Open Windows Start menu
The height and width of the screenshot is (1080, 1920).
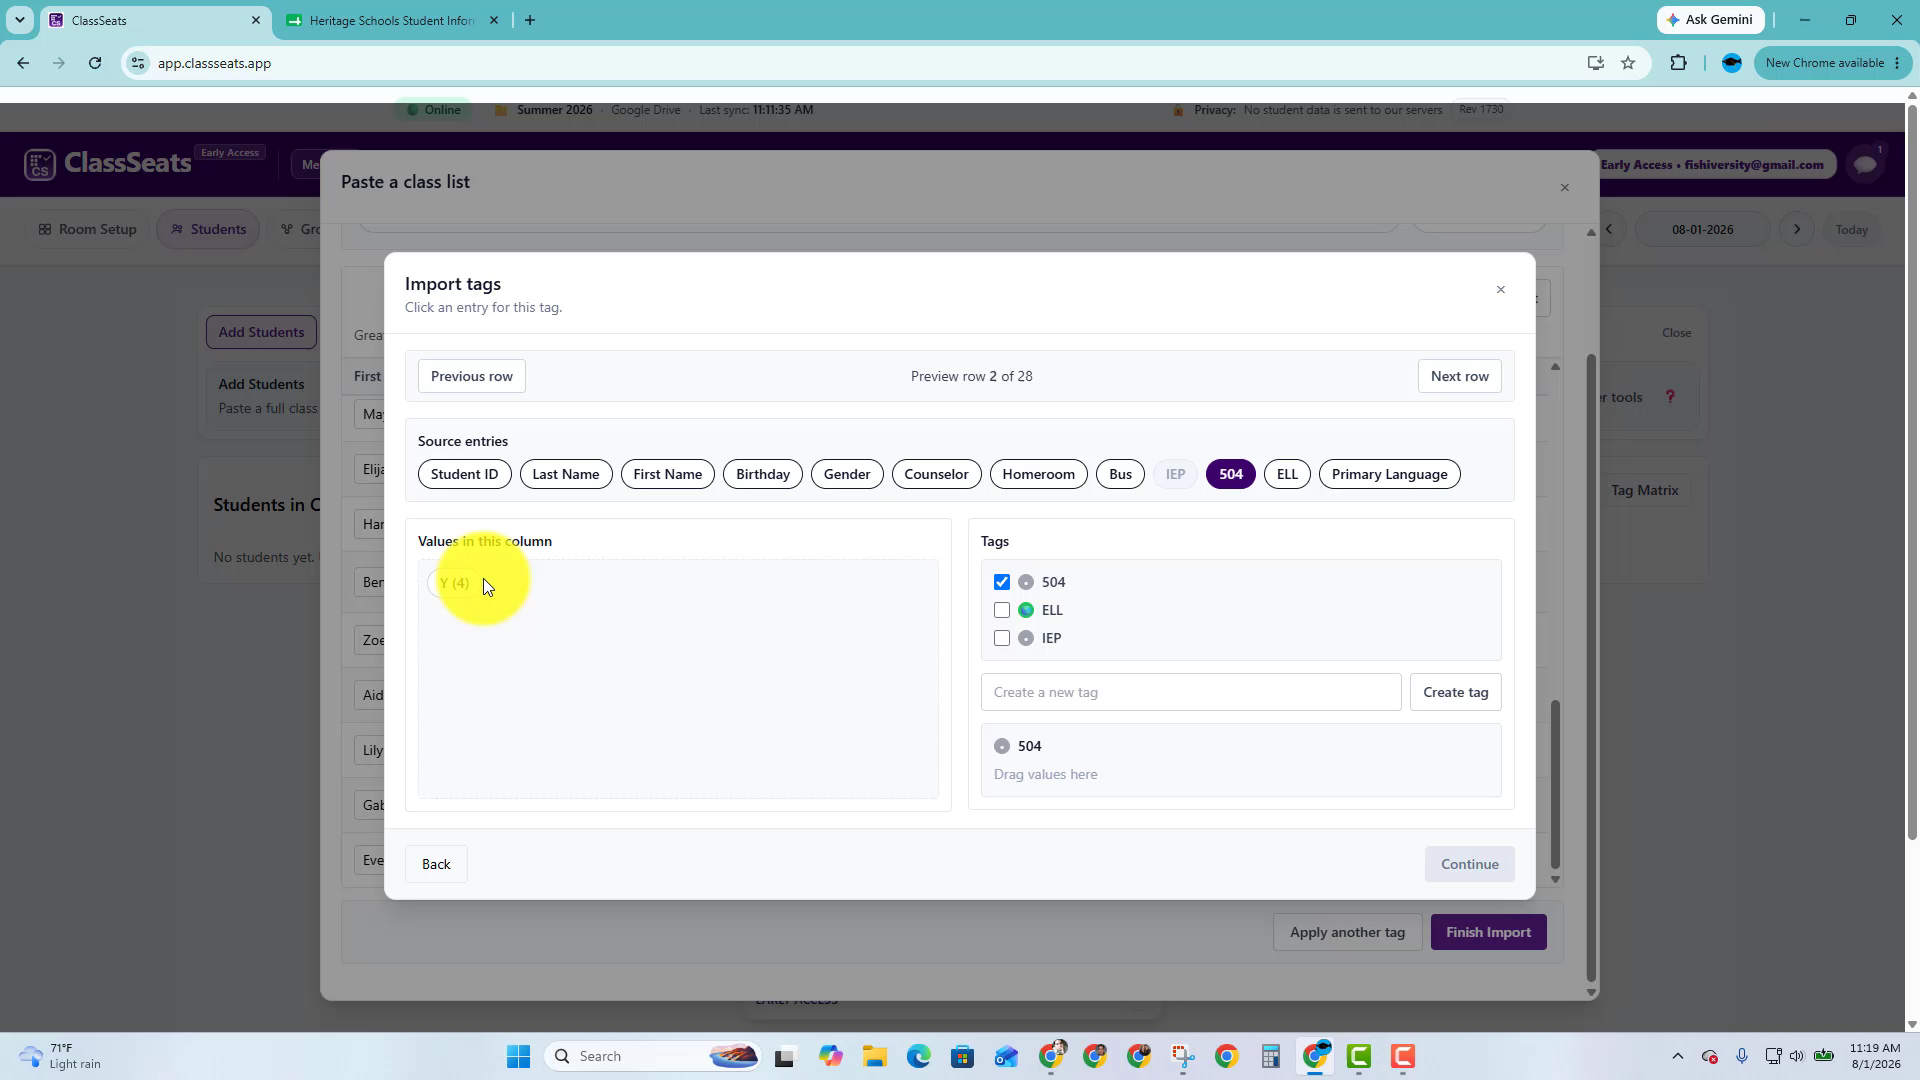518,1056
